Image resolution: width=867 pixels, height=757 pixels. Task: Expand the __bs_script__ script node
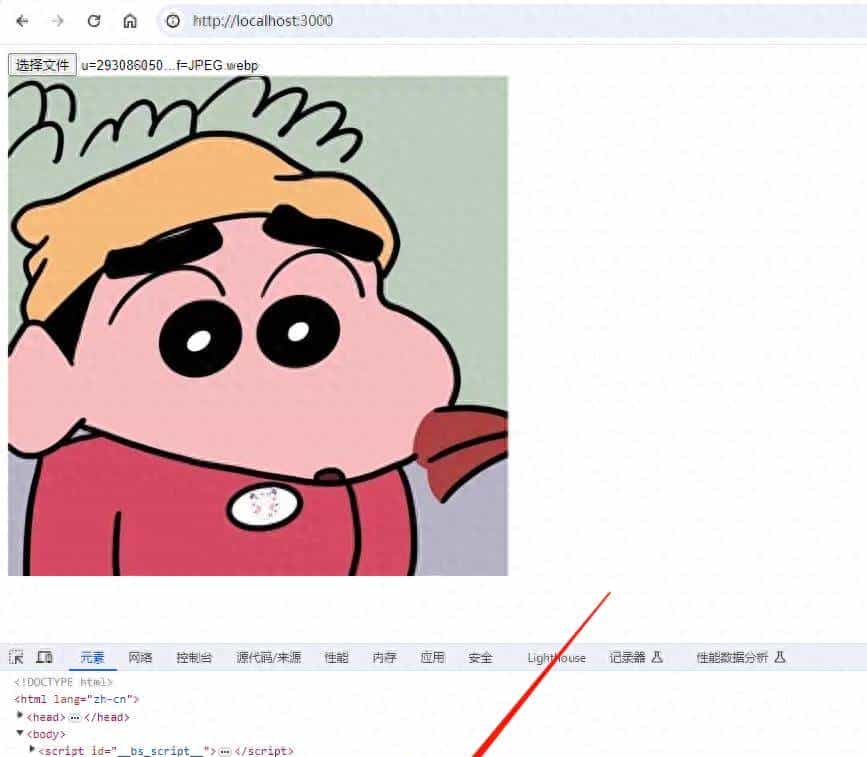[32, 750]
